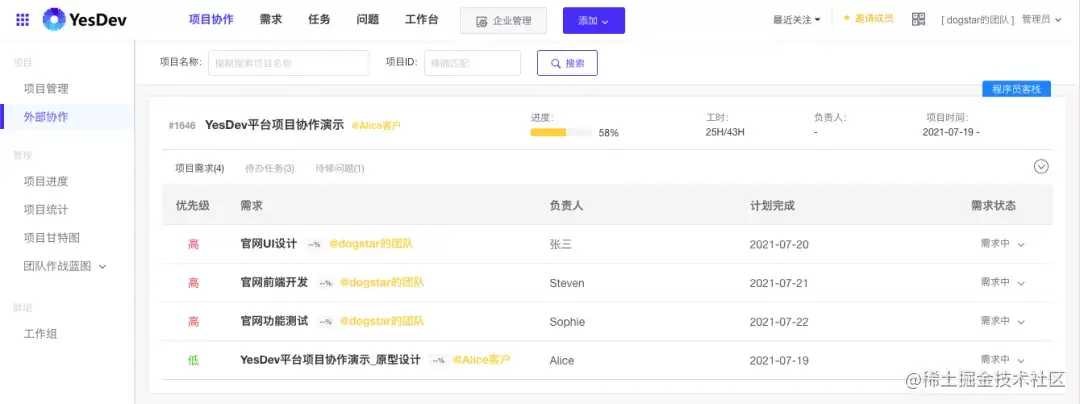Open the QR code icon
Image resolution: width=1080 pixels, height=404 pixels.
918,19
